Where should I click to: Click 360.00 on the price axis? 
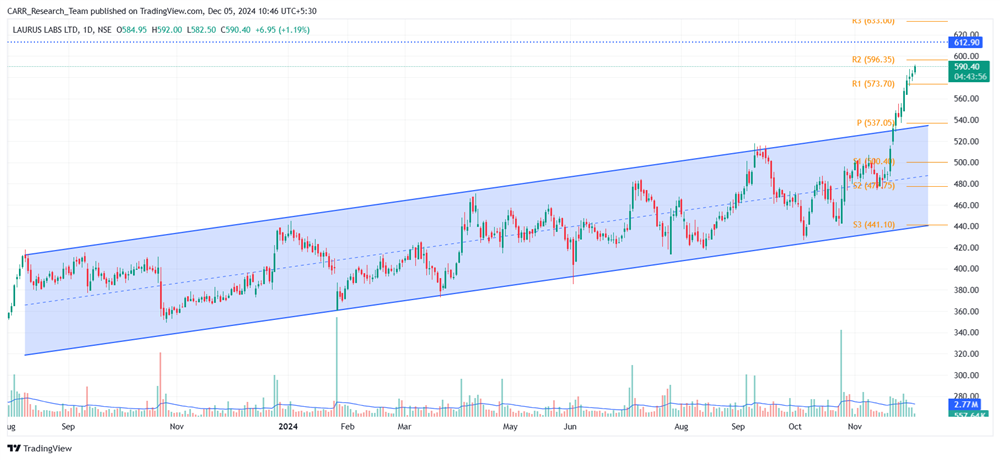pos(966,311)
